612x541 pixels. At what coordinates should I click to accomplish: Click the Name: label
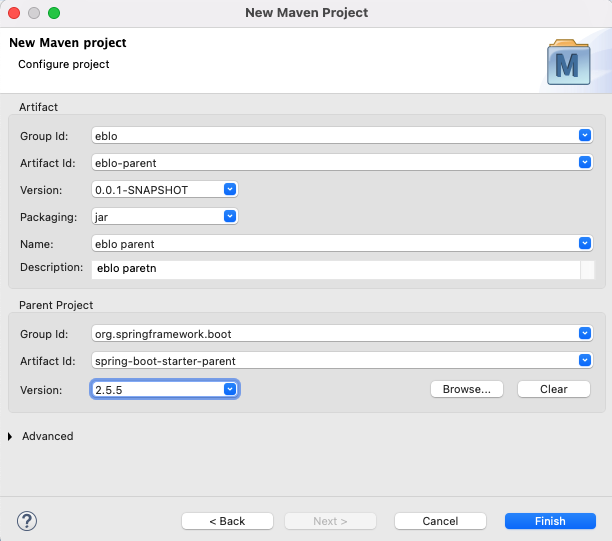tap(37, 244)
